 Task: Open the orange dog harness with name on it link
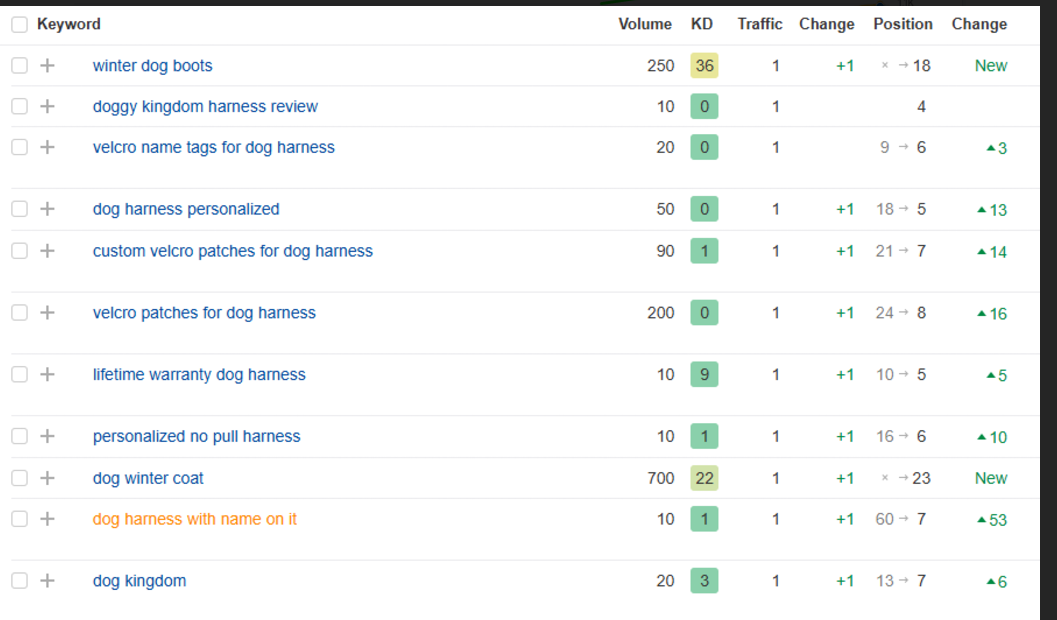tap(194, 519)
